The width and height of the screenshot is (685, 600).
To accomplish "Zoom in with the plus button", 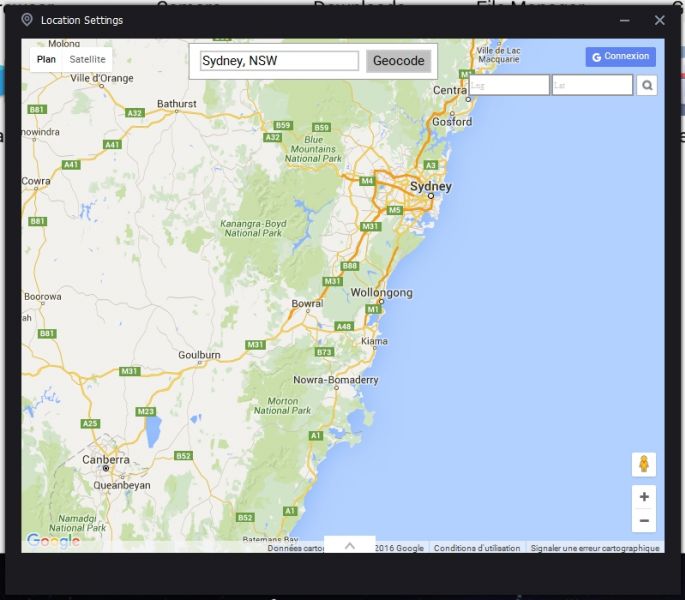I will click(644, 497).
